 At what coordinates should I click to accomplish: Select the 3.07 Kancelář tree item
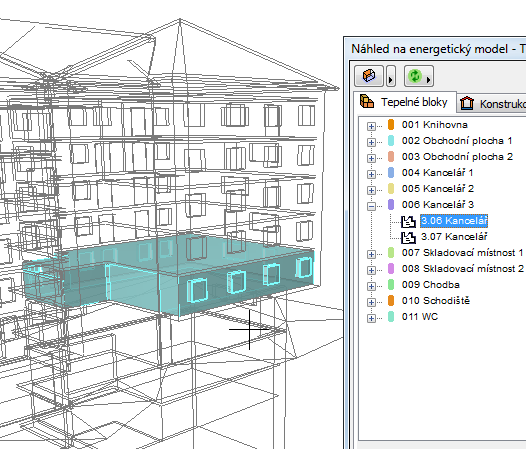point(454,237)
